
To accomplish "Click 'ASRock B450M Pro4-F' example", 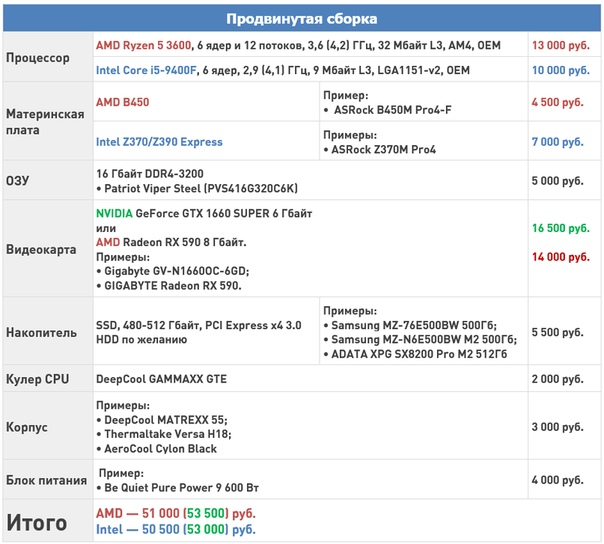I will point(393,110).
